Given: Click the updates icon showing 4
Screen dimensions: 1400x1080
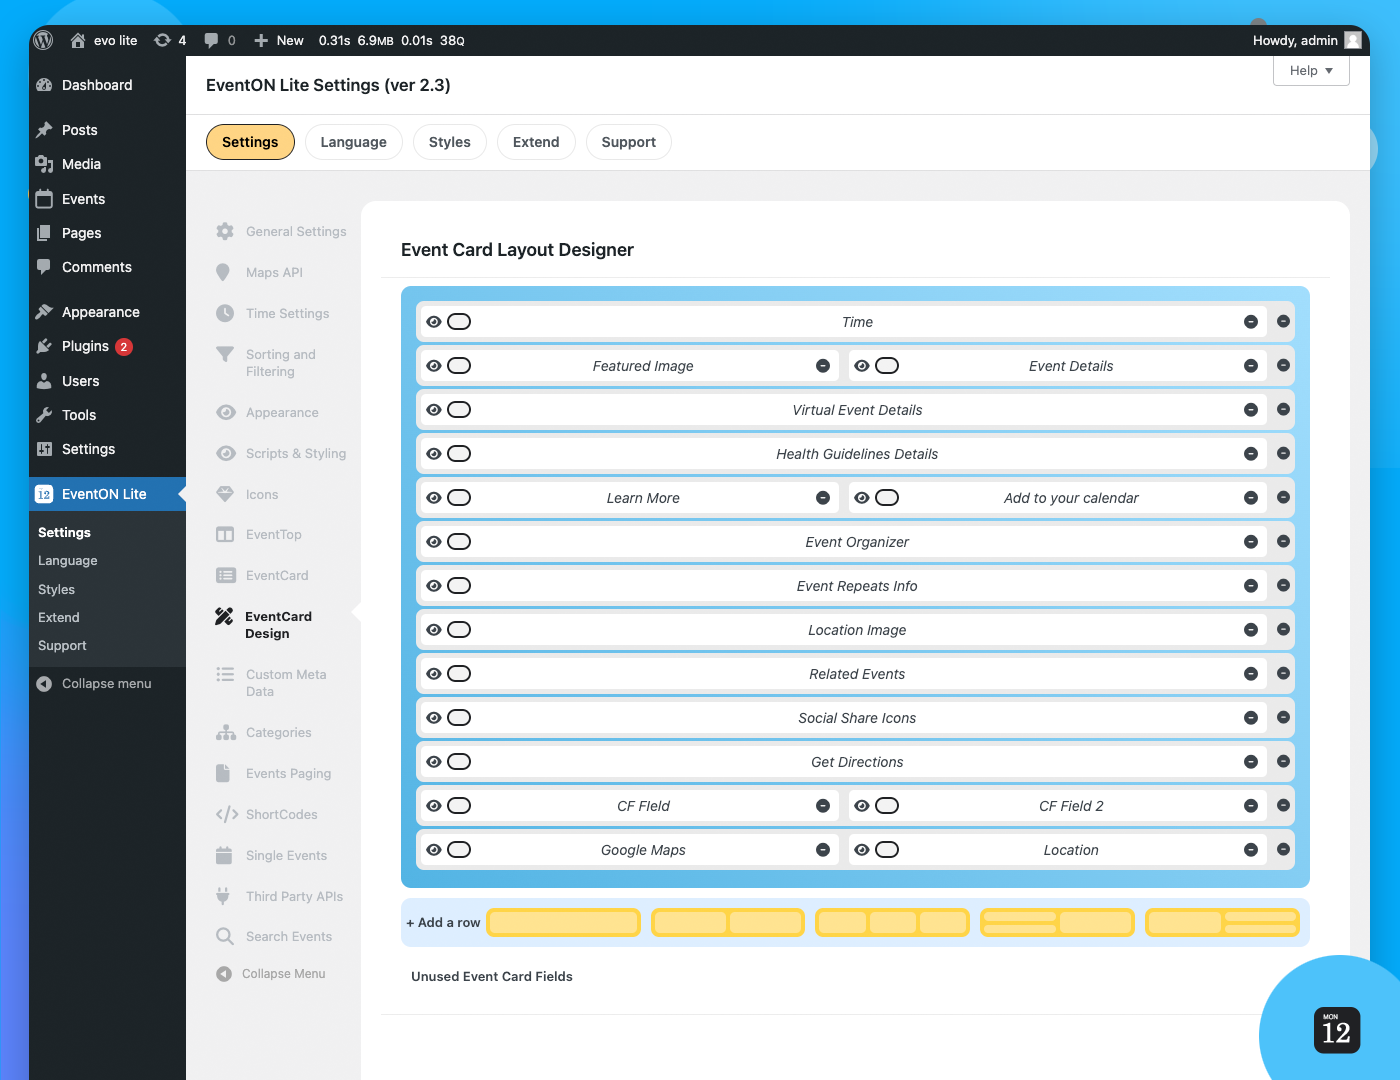Looking at the screenshot, I should (x=170, y=40).
